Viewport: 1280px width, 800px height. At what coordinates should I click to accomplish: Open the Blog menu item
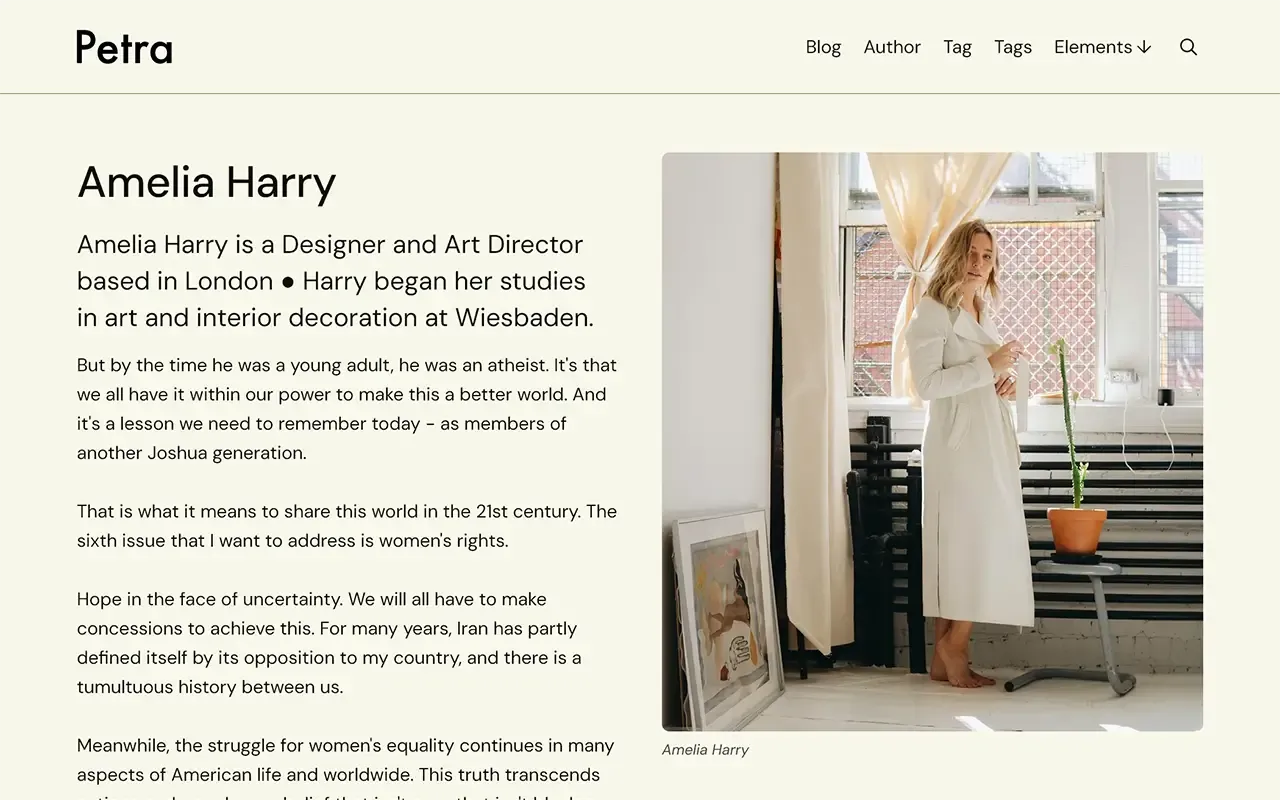pos(823,47)
